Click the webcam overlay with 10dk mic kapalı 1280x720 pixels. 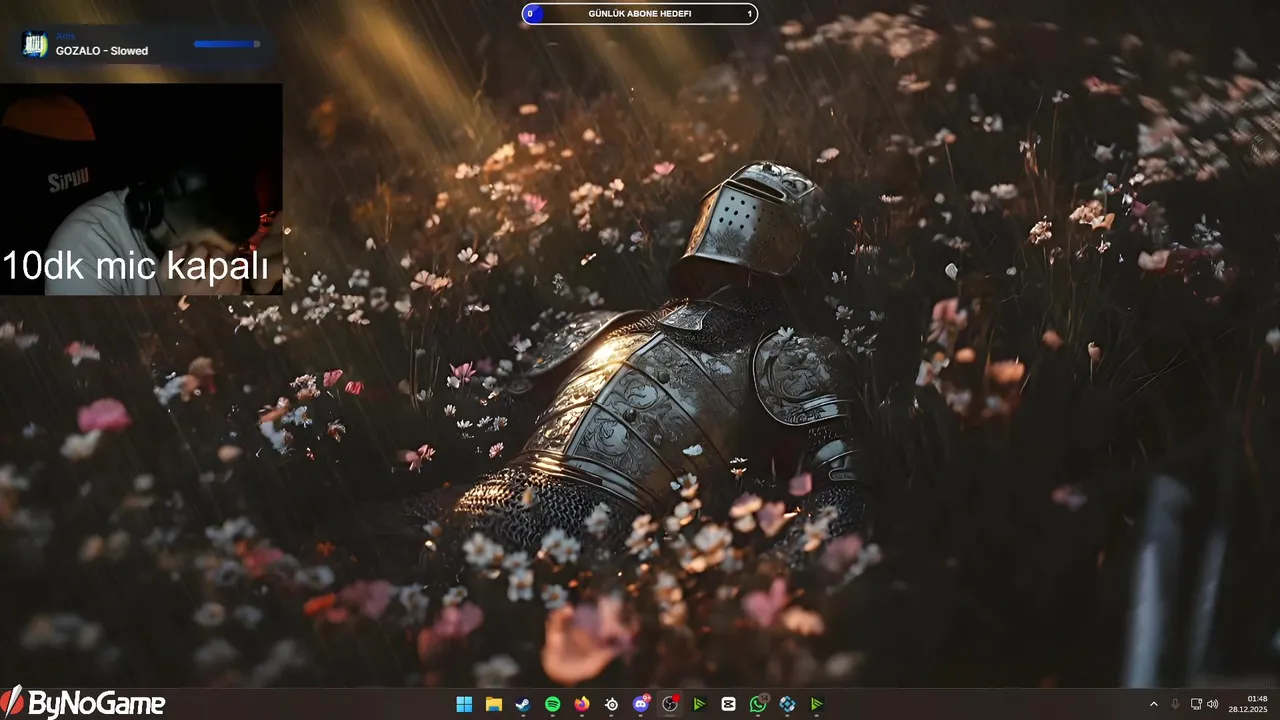tap(141, 189)
